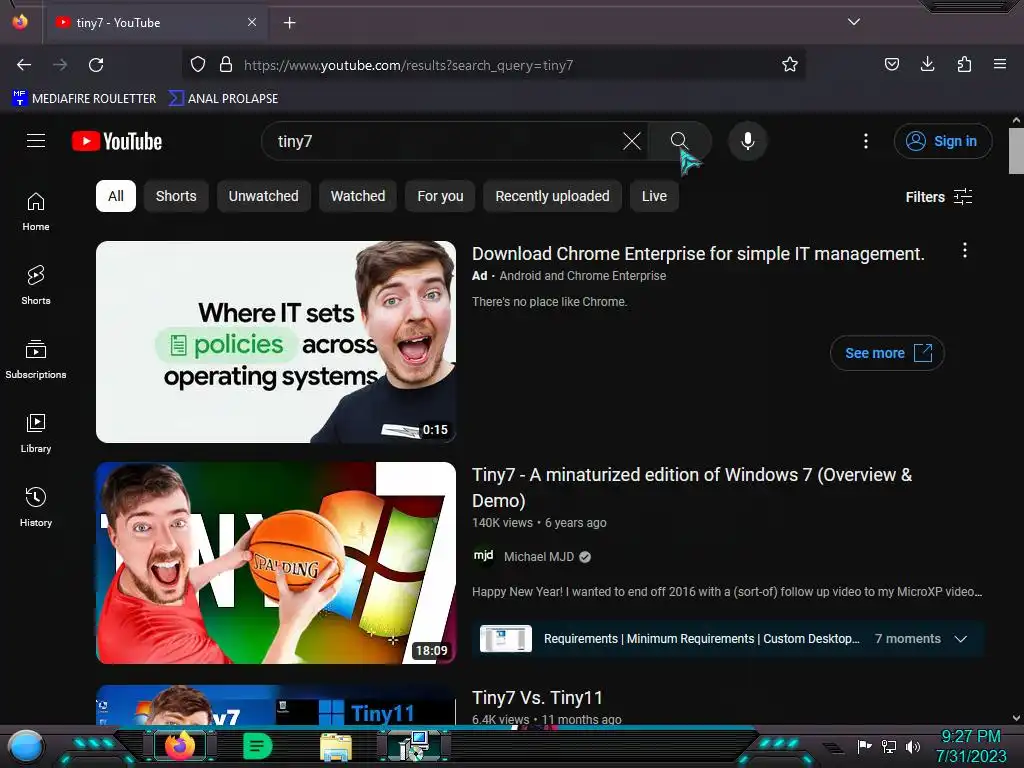Open the Tiny7 Vs. Tiny11 video title
Image resolution: width=1024 pixels, height=768 pixels.
[x=537, y=697]
